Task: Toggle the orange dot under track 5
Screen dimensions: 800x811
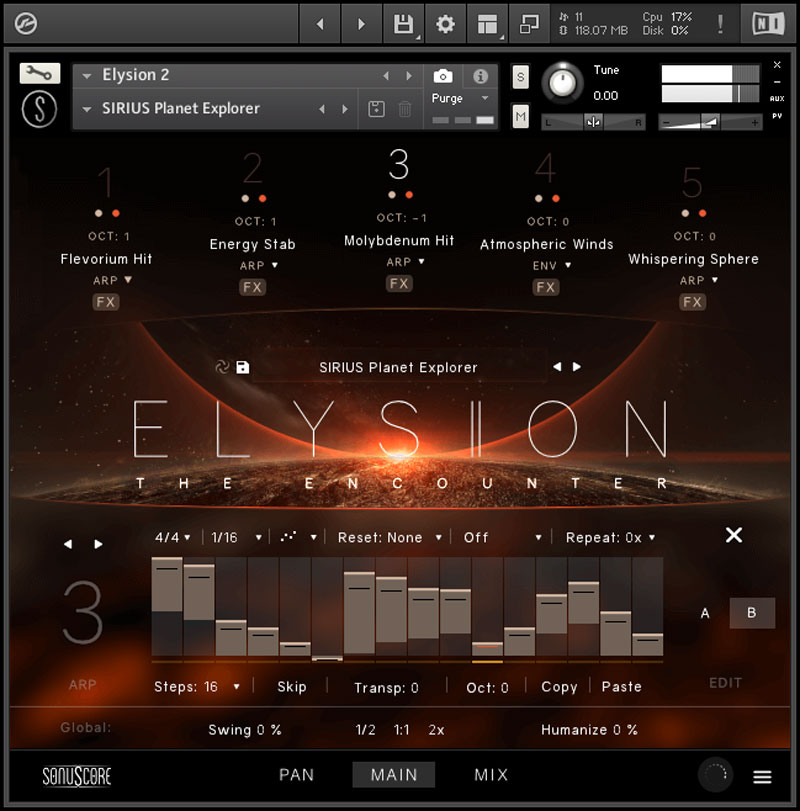Action: (702, 213)
